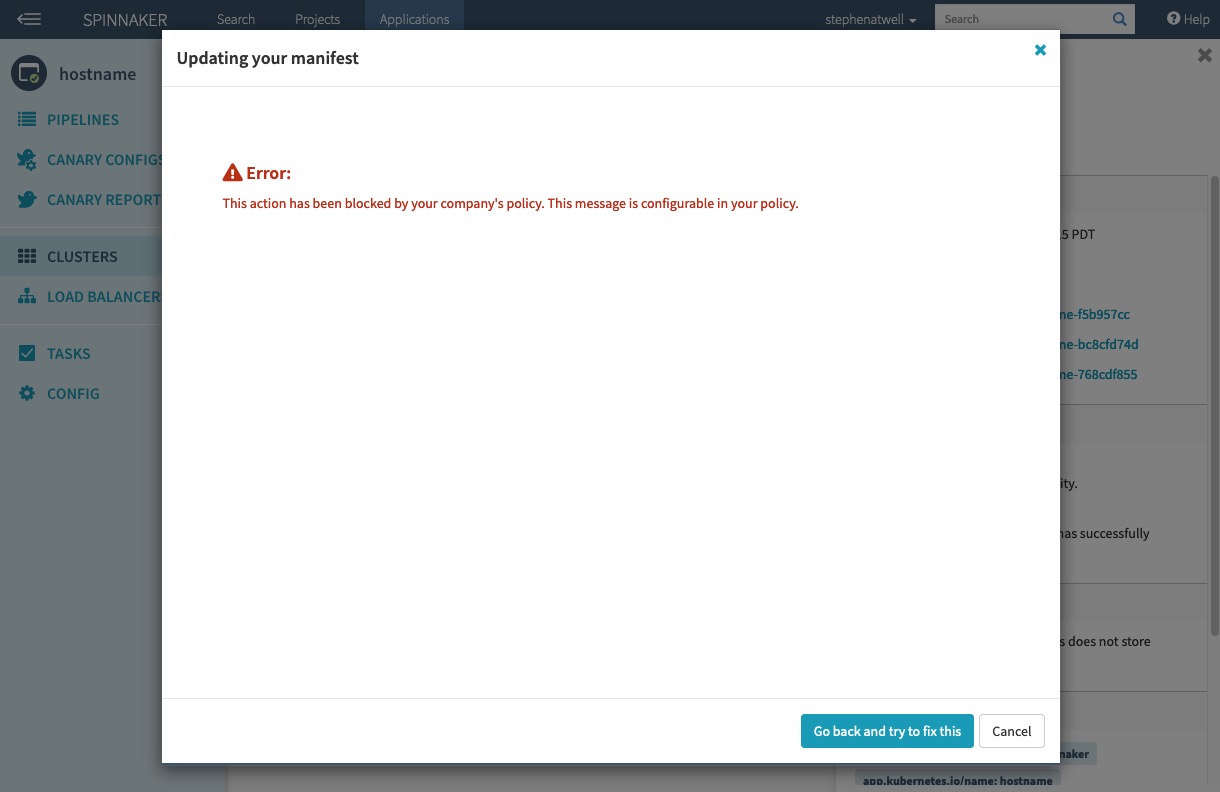The height and width of the screenshot is (792, 1220).
Task: Open the hostname-f5b957cc link
Action: click(1094, 314)
